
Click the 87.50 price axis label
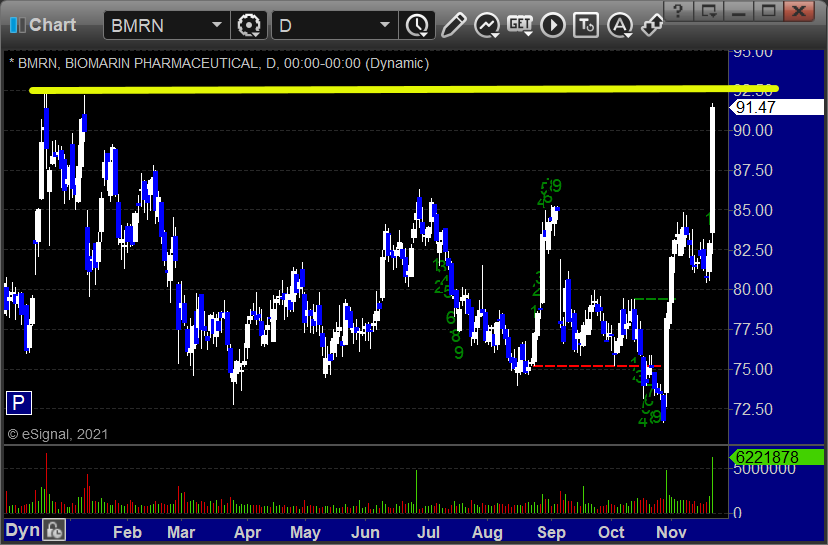coord(753,170)
